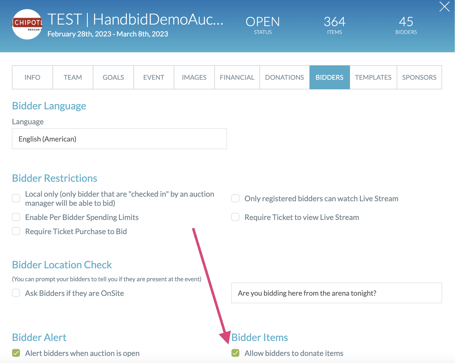Click the OPEN status indicator
Image resolution: width=455 pixels, height=363 pixels.
pos(263,24)
